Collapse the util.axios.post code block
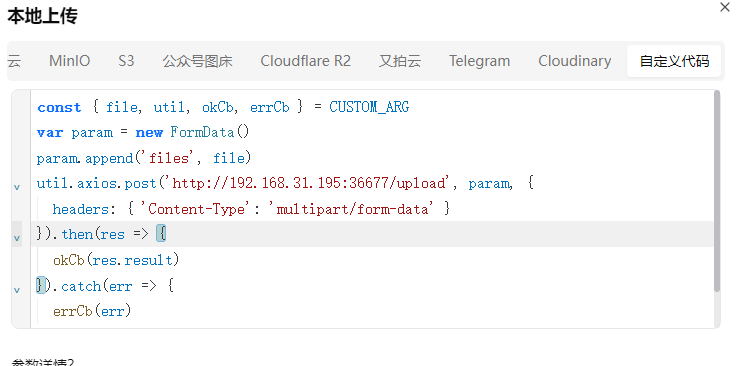 pos(17,187)
